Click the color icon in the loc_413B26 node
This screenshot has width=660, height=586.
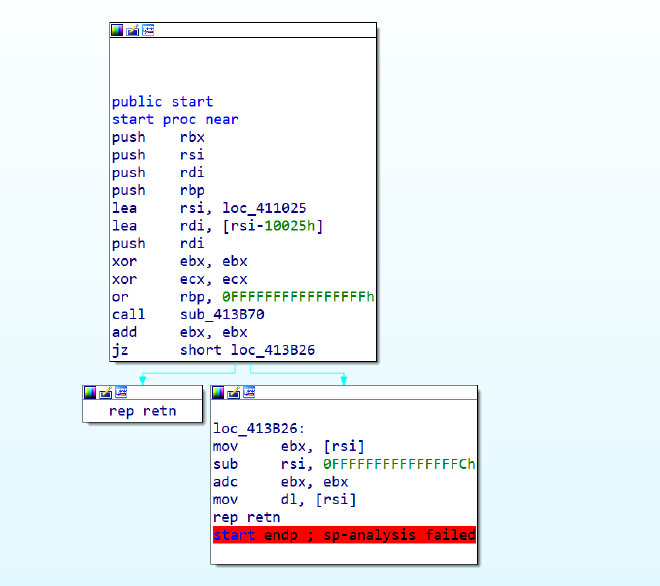coord(218,393)
